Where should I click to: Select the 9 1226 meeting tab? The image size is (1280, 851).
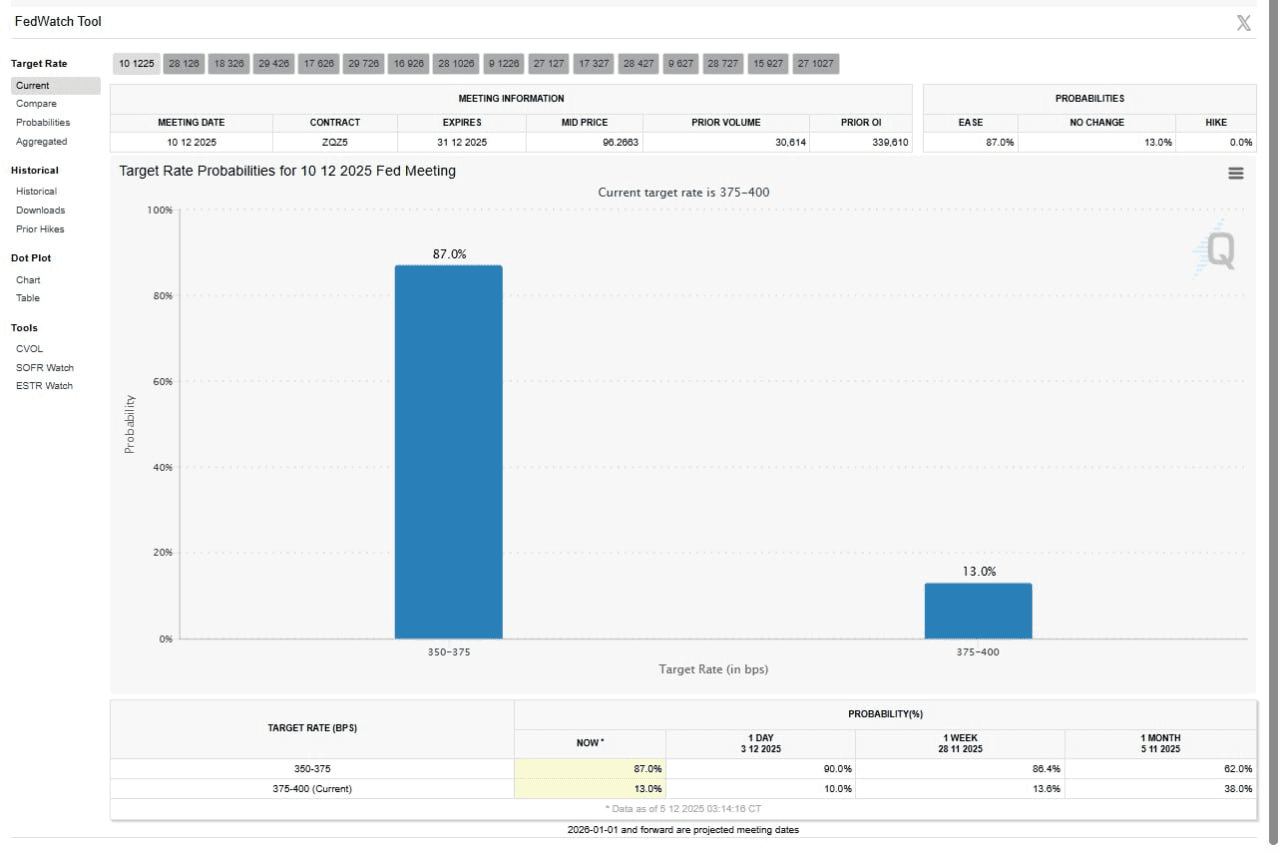click(503, 64)
